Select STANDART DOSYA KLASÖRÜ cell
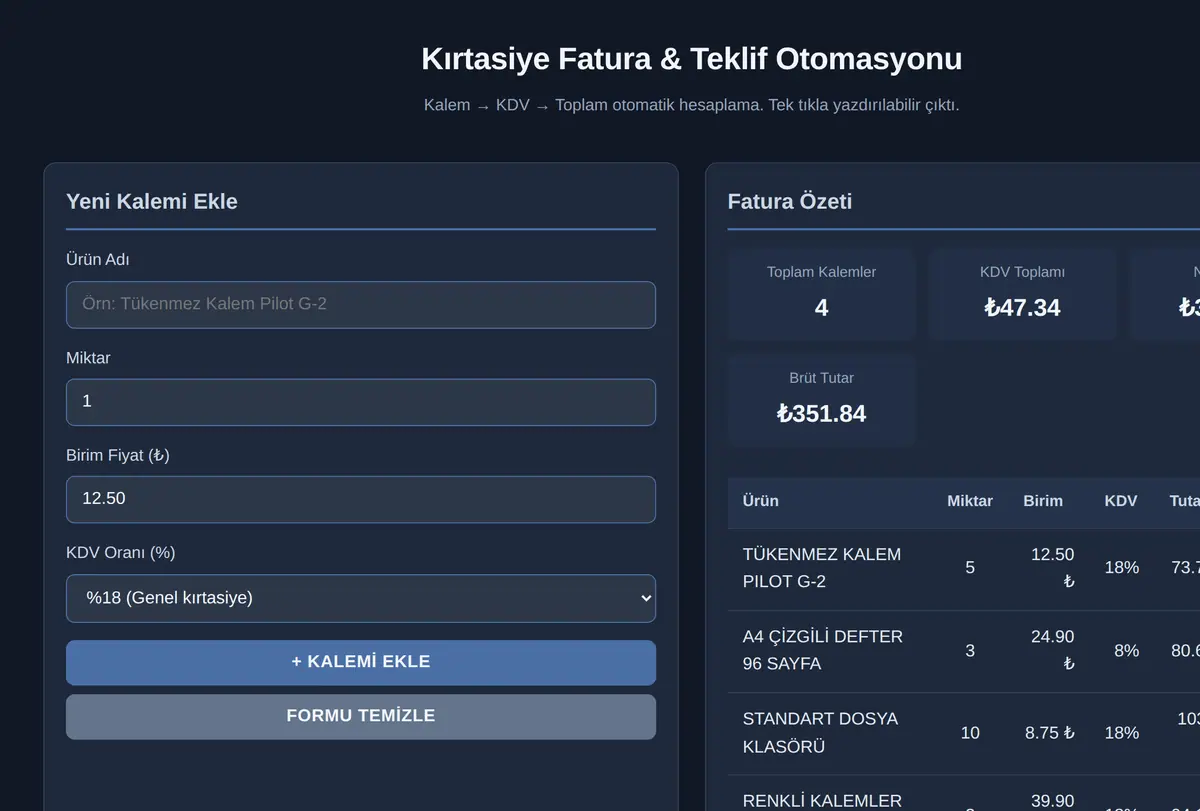 coord(821,733)
